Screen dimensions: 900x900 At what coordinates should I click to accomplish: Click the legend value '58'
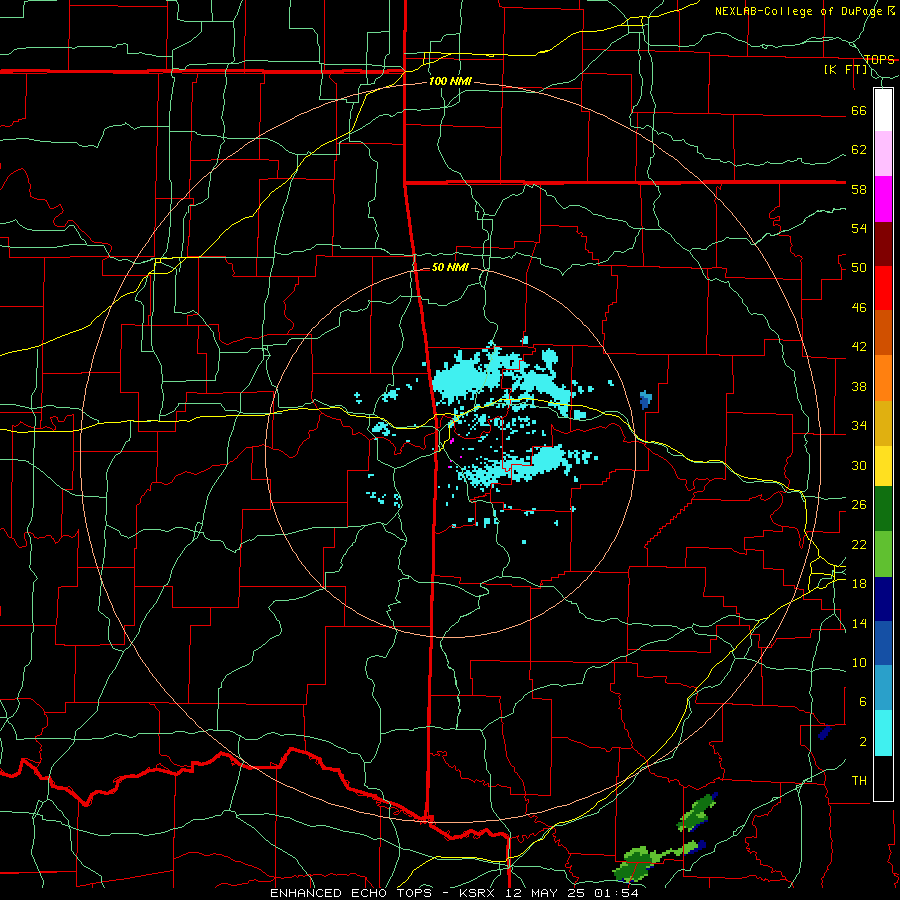pyautogui.click(x=859, y=189)
